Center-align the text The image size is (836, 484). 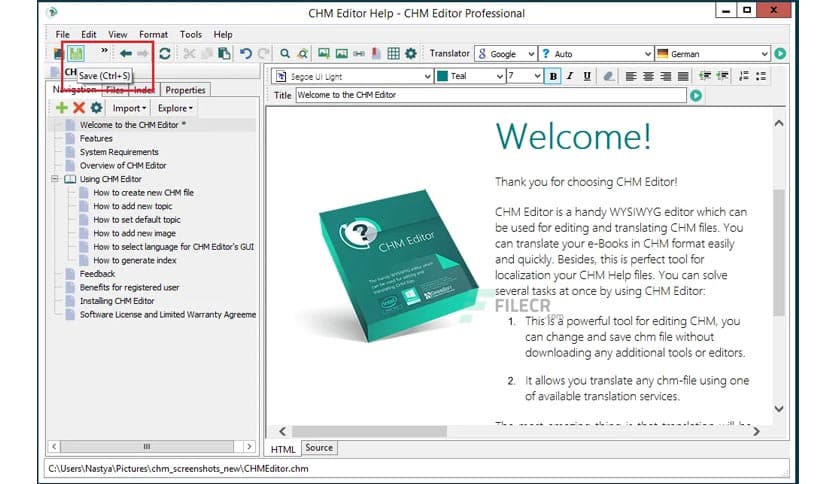[x=648, y=76]
